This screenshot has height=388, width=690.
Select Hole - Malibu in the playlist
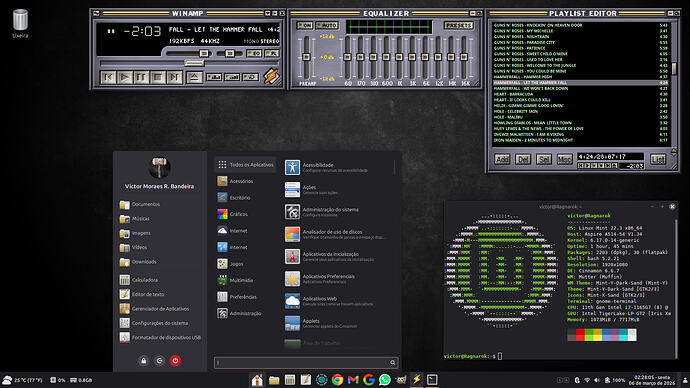coord(581,117)
